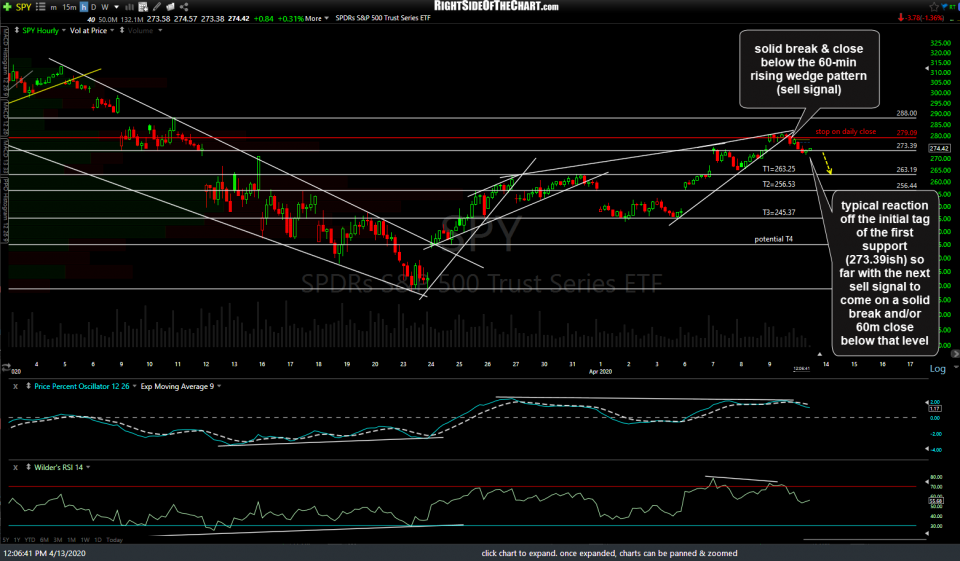Switch timeframe to 15m
The image size is (960, 561).
coord(69,7)
